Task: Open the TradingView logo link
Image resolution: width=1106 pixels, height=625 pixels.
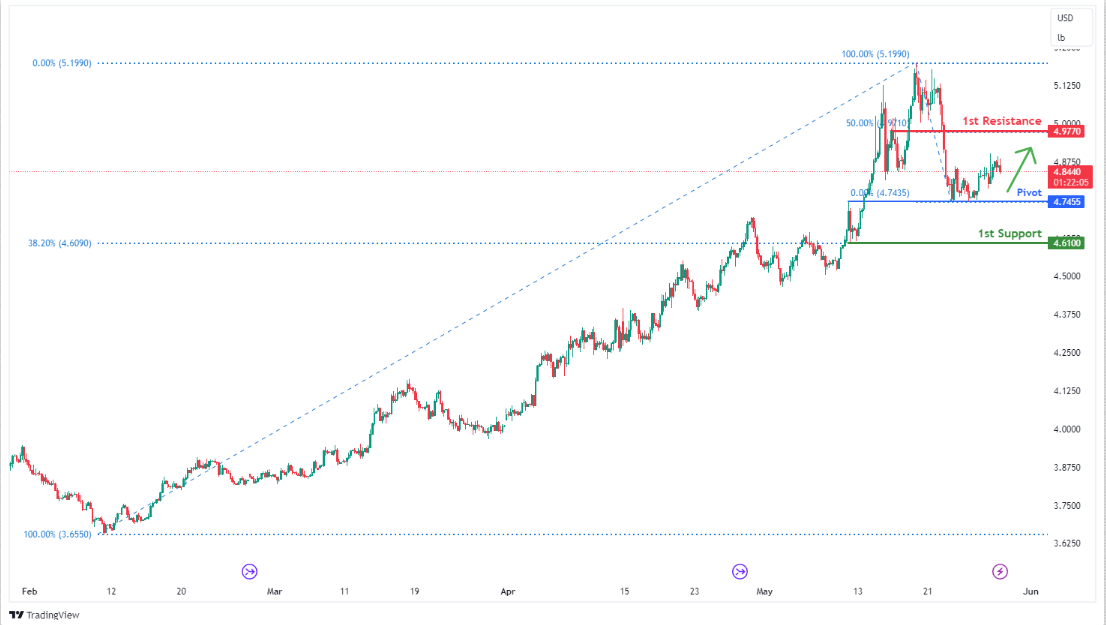Action: tap(44, 615)
